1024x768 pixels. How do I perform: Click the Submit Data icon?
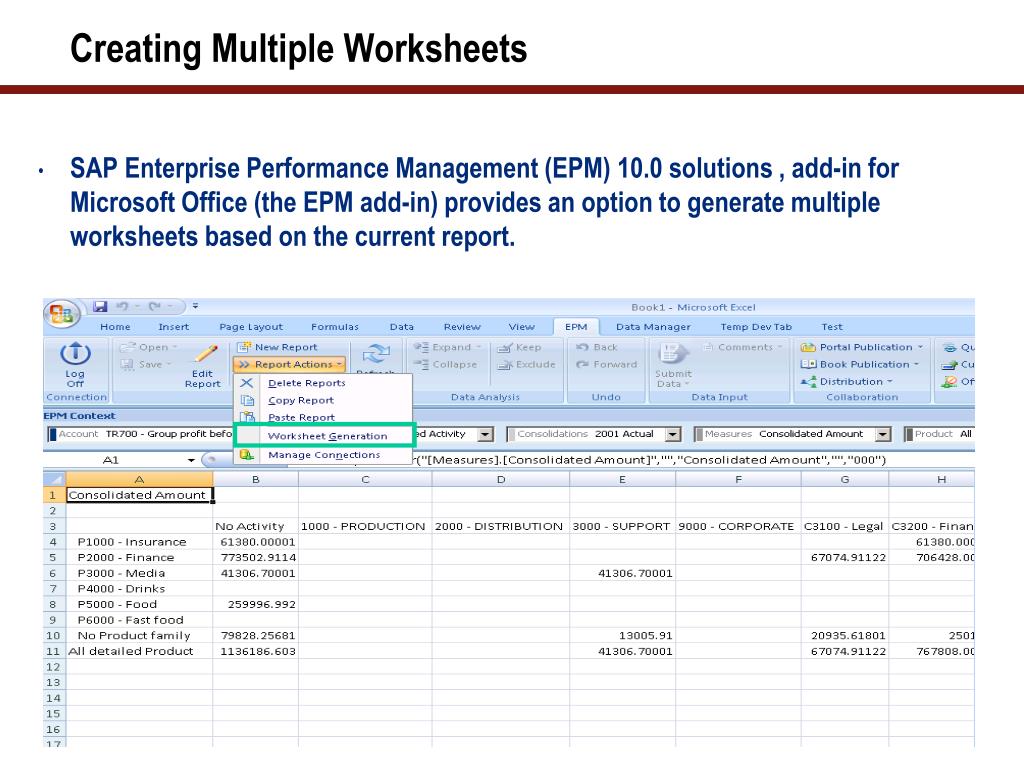tap(673, 353)
